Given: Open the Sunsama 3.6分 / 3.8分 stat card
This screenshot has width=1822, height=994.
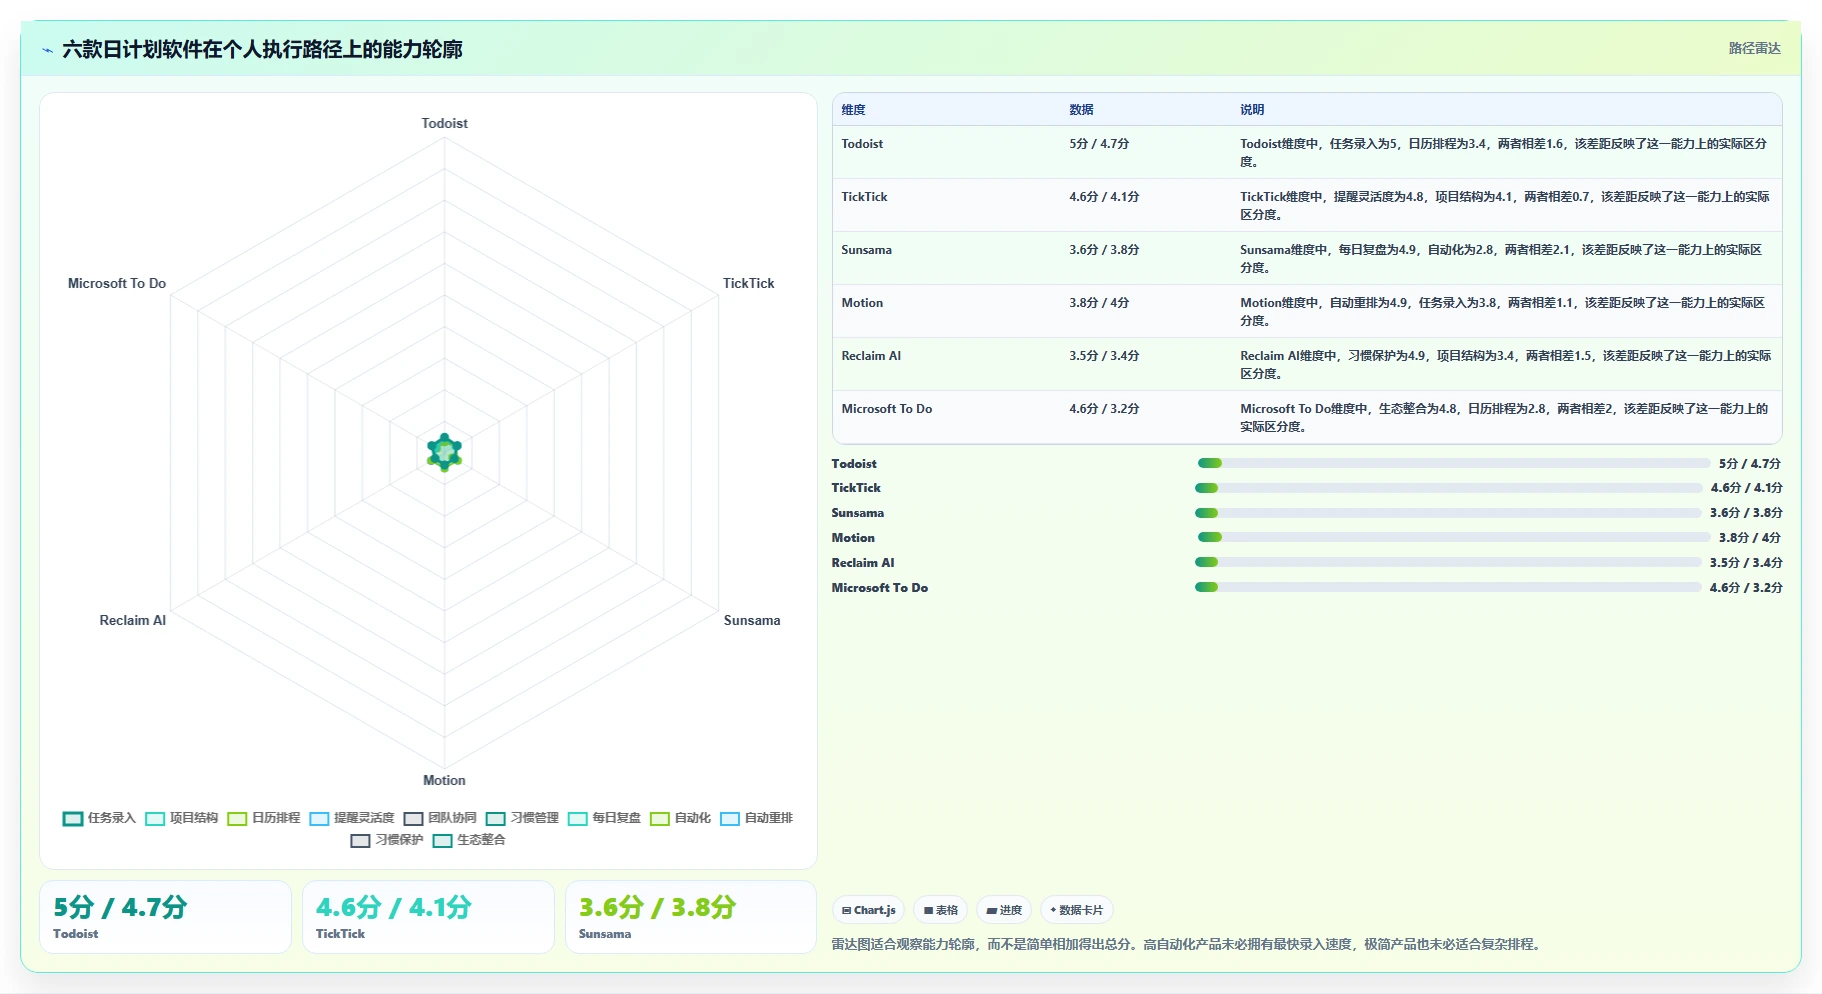Looking at the screenshot, I should [x=691, y=917].
